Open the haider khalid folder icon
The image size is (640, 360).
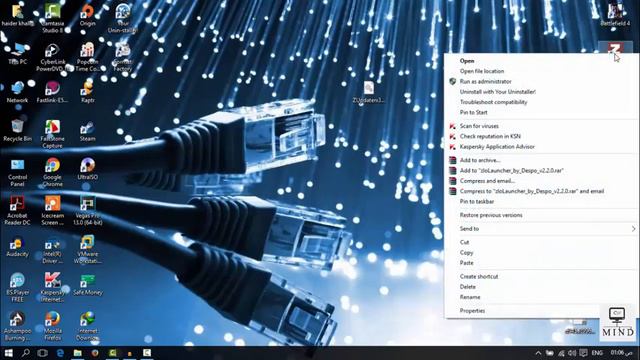tap(17, 15)
